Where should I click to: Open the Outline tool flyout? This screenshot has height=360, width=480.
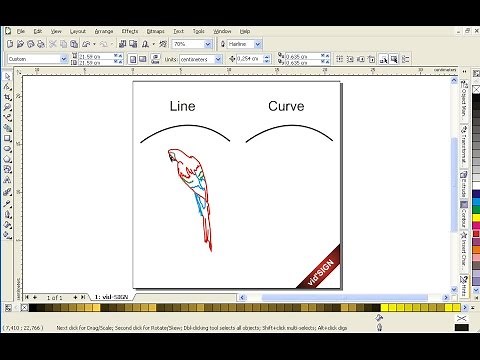click(7, 214)
